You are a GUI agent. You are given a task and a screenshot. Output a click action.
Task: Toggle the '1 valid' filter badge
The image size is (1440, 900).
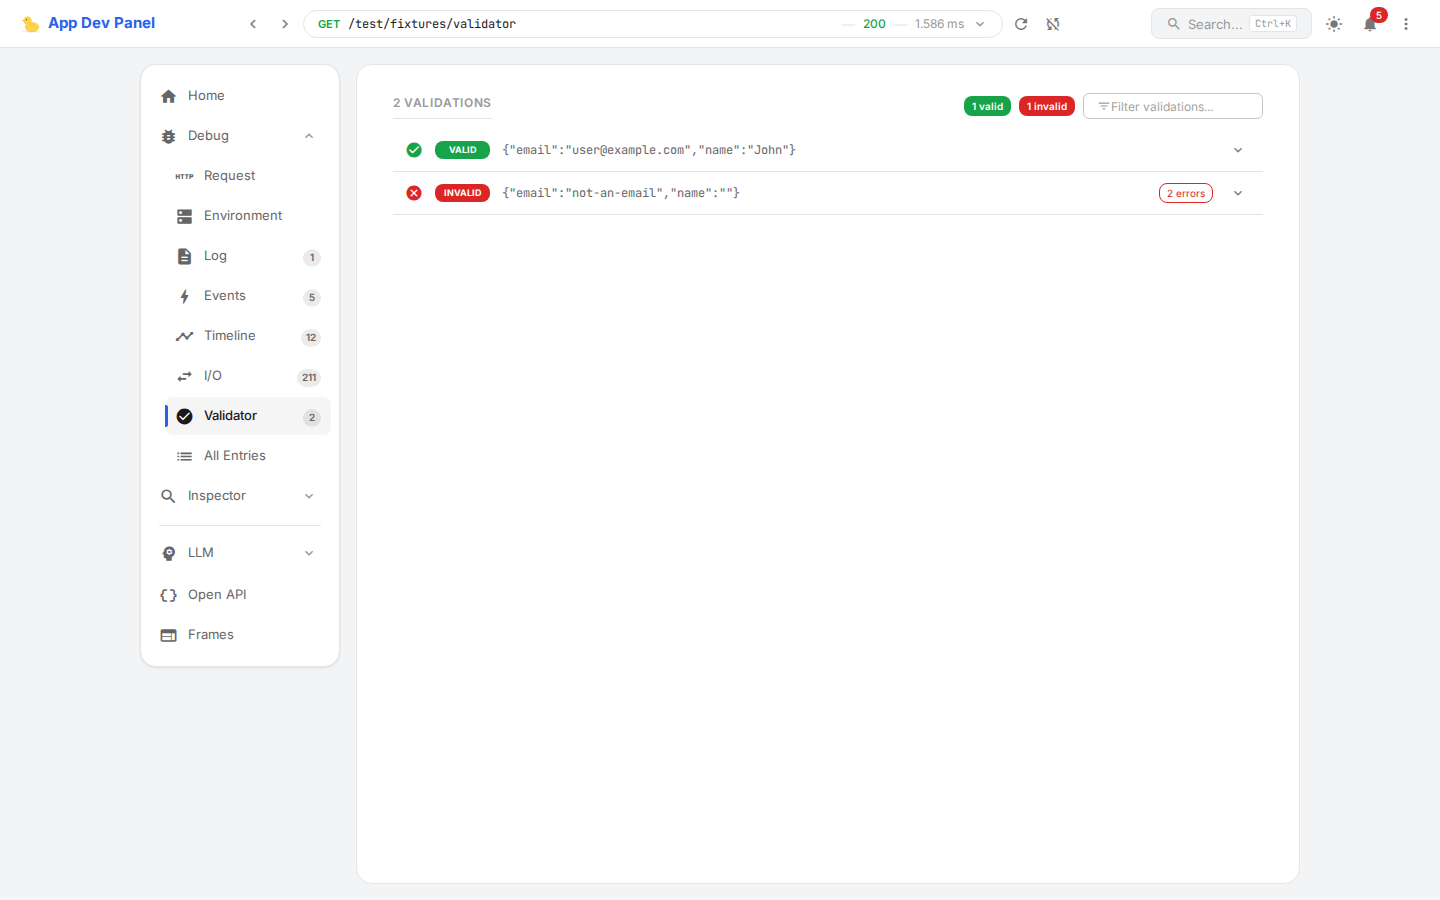987,105
